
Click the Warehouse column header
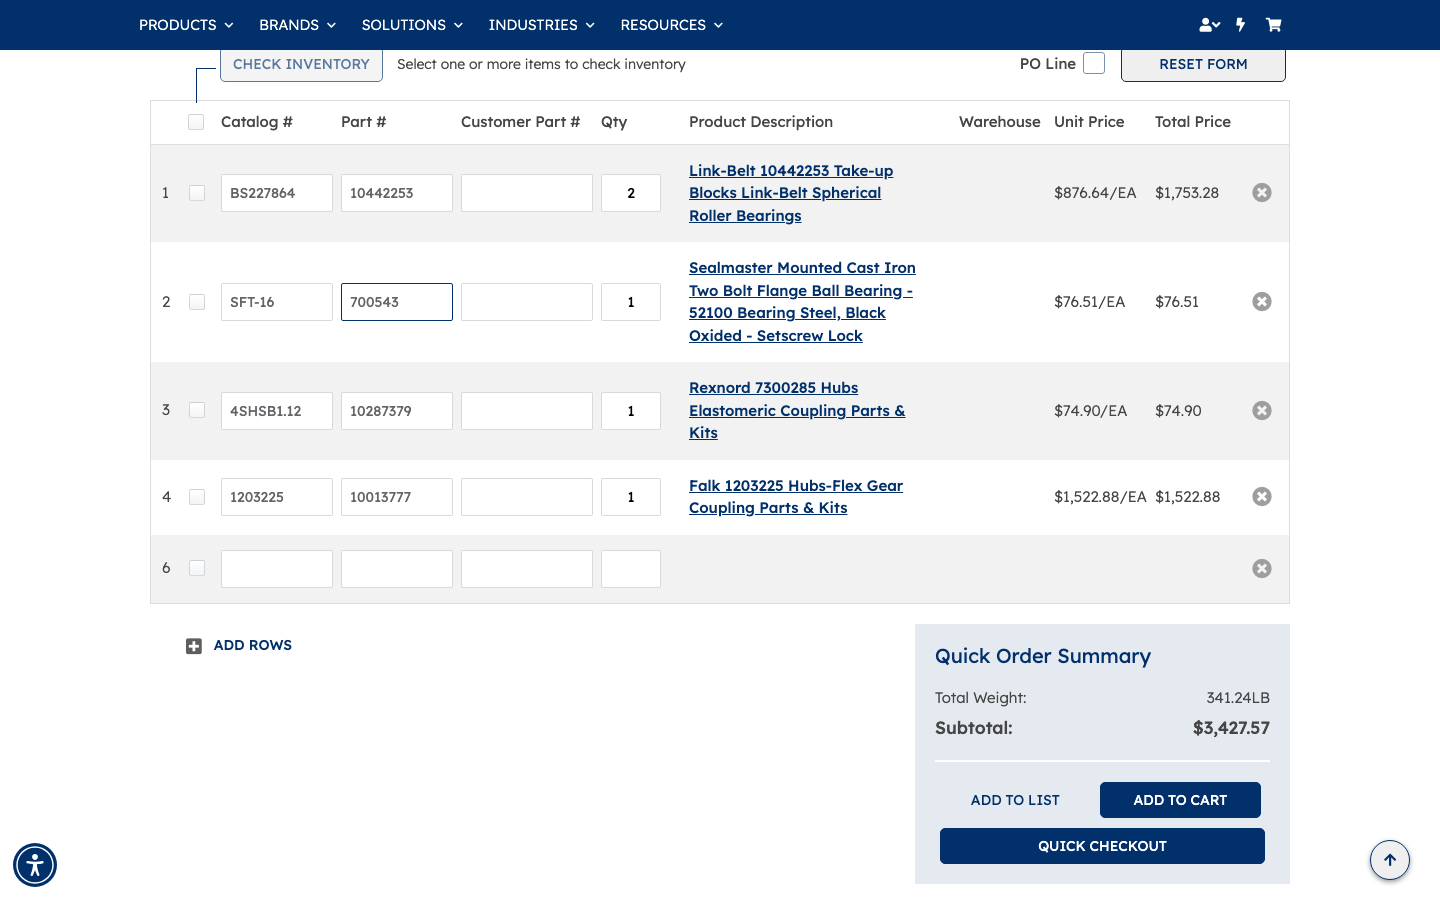click(x=1000, y=122)
